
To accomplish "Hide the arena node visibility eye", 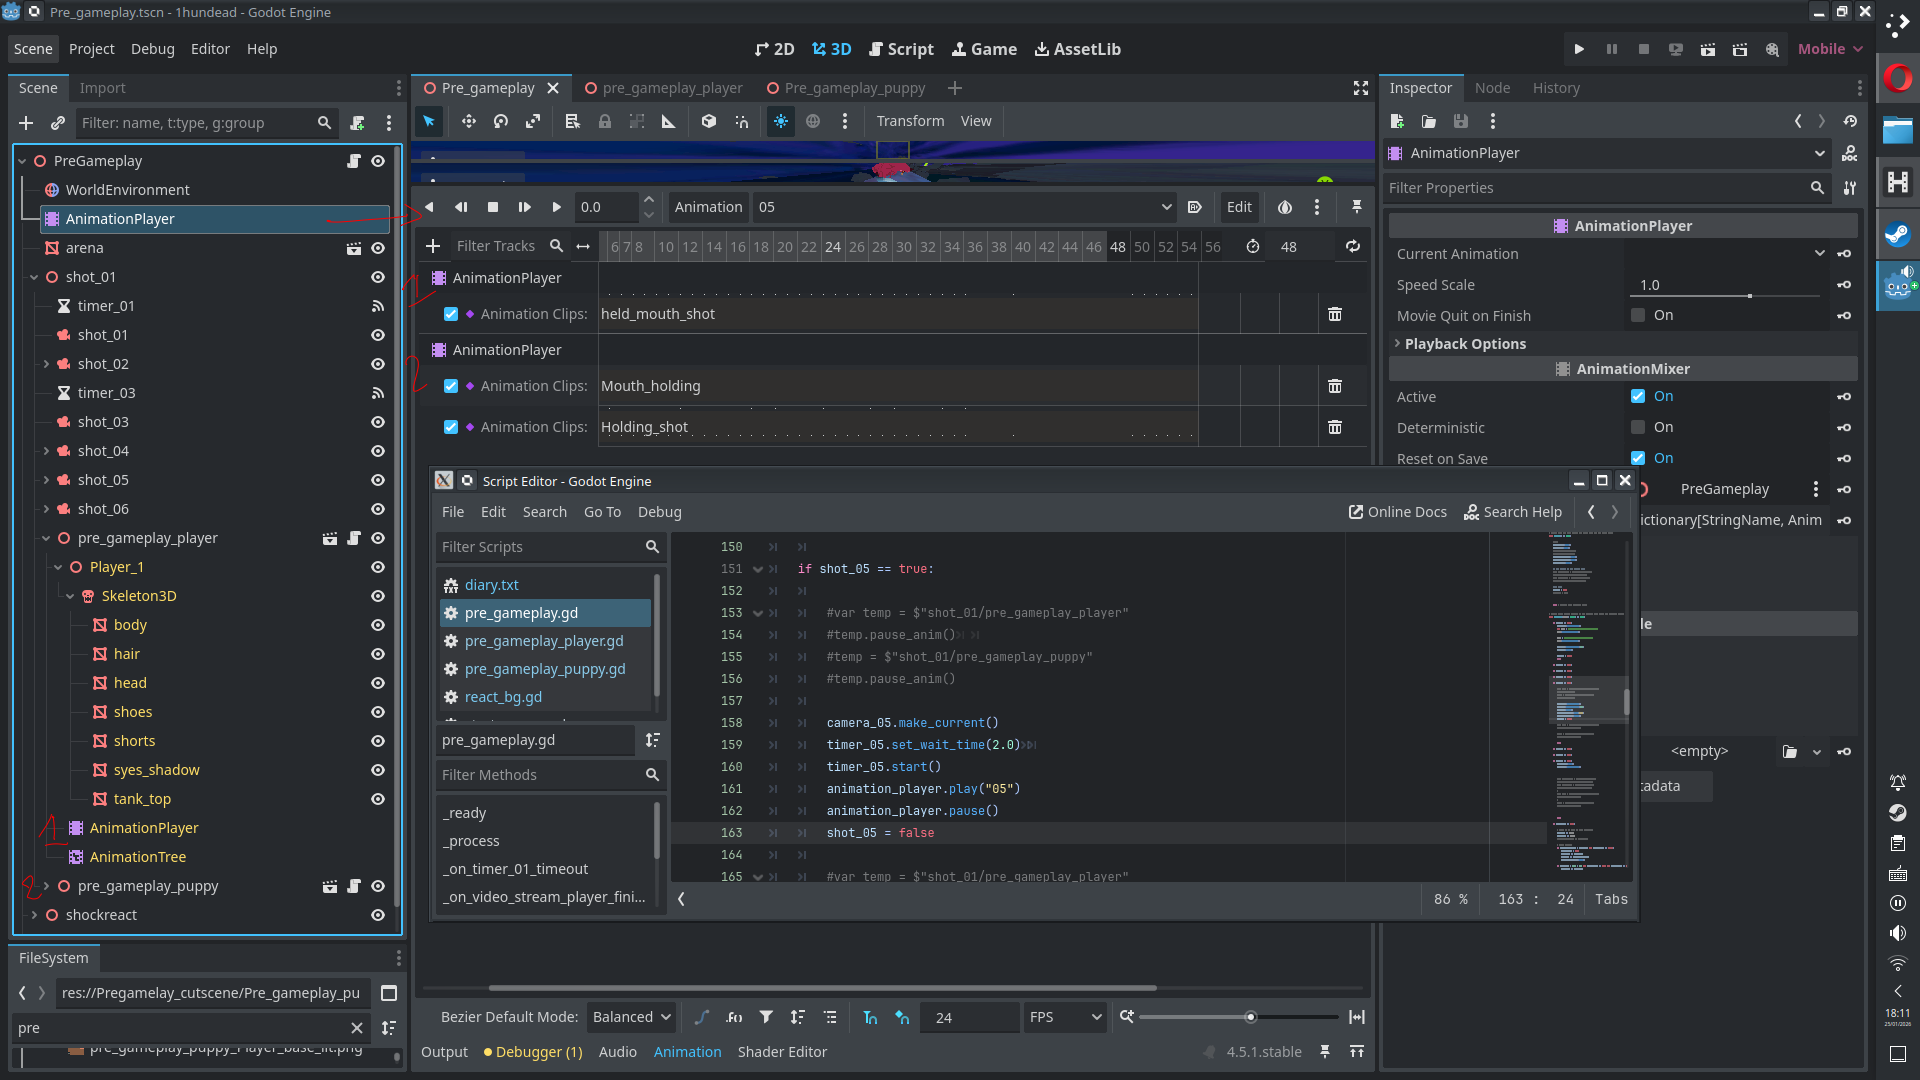I will point(378,248).
